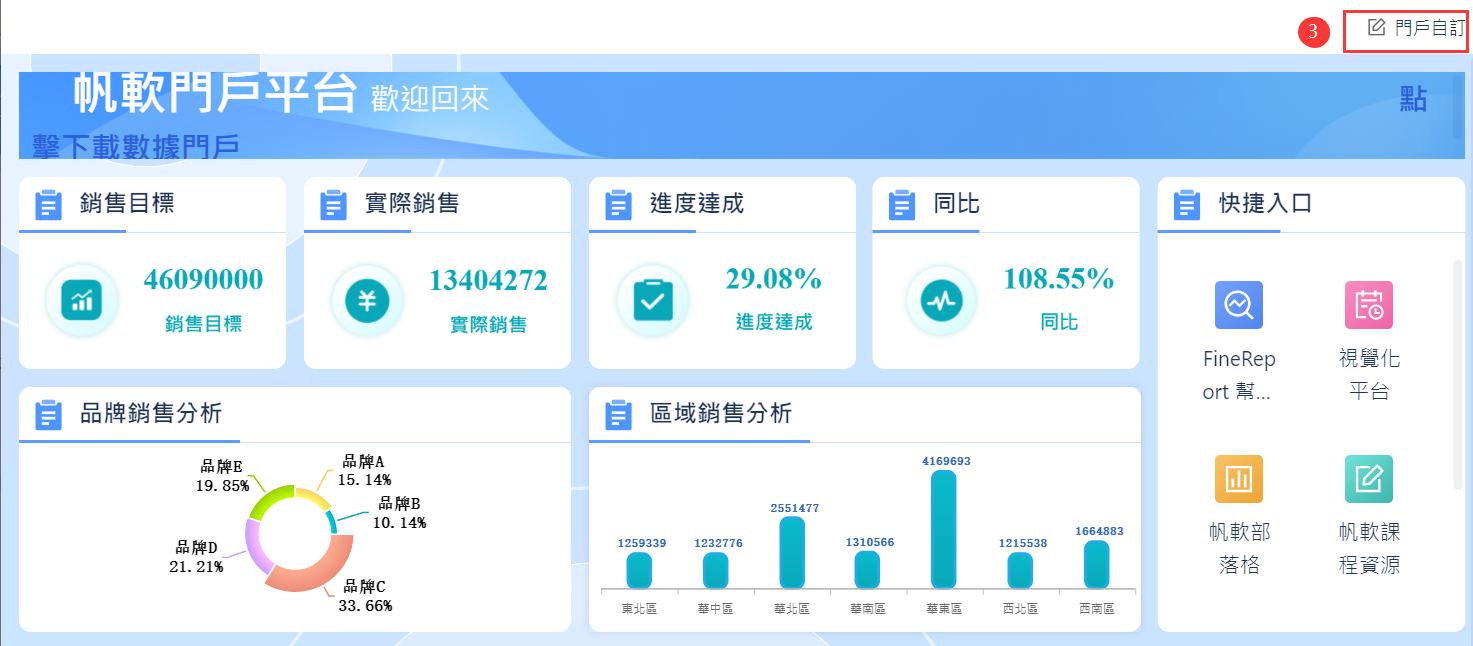The width and height of the screenshot is (1473, 646).
Task: Click the 108.55% year-over-year value
Action: tap(1059, 279)
